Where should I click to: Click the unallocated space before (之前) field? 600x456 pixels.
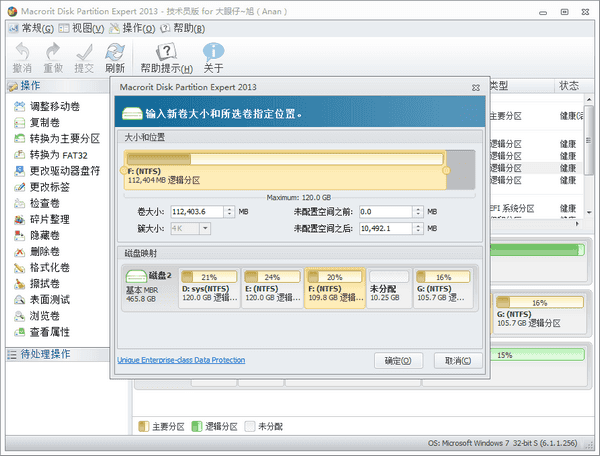(385, 212)
